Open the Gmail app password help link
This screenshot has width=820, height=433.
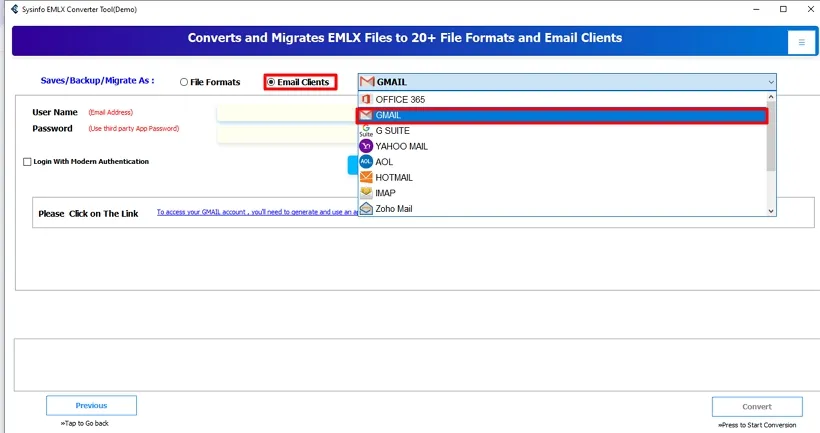pyautogui.click(x=257, y=212)
